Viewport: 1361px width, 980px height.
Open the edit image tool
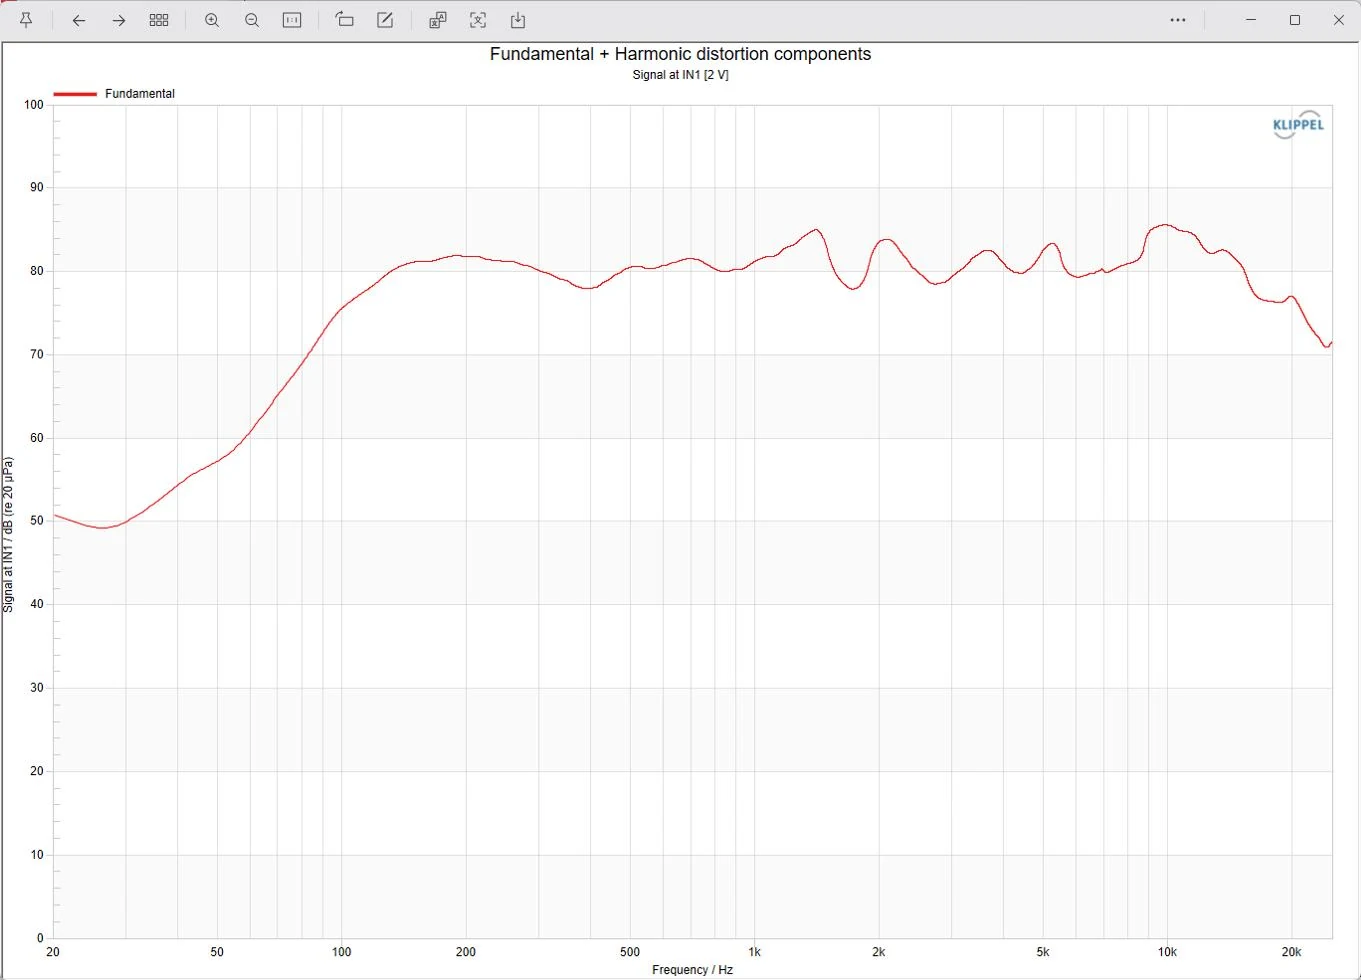[x=385, y=20]
